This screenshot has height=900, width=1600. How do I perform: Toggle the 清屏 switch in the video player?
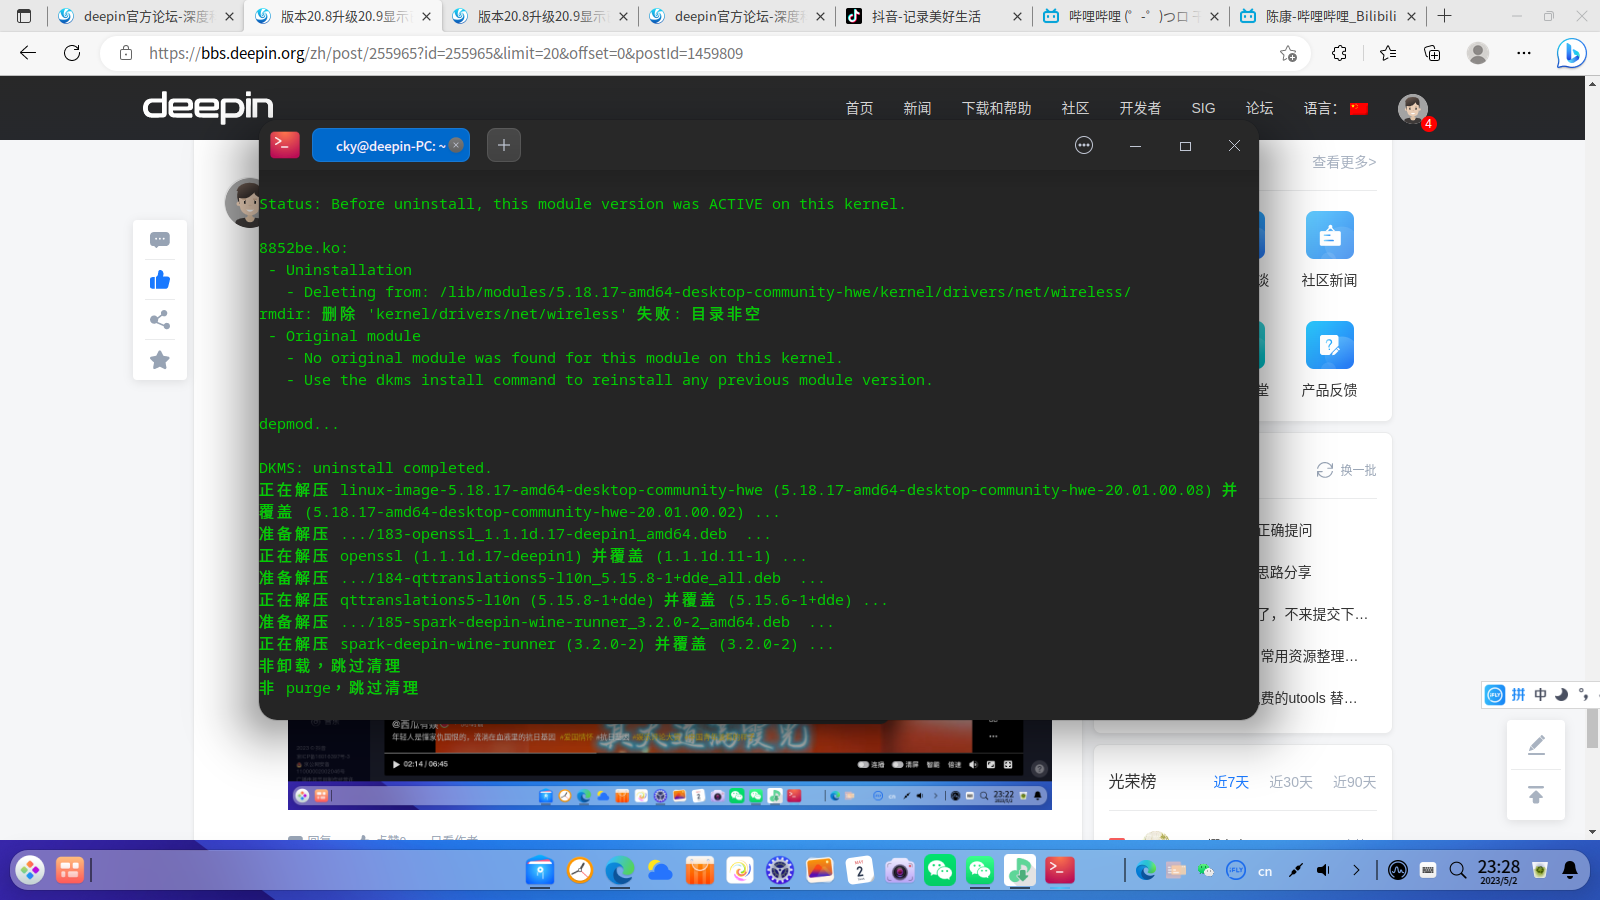(x=897, y=765)
